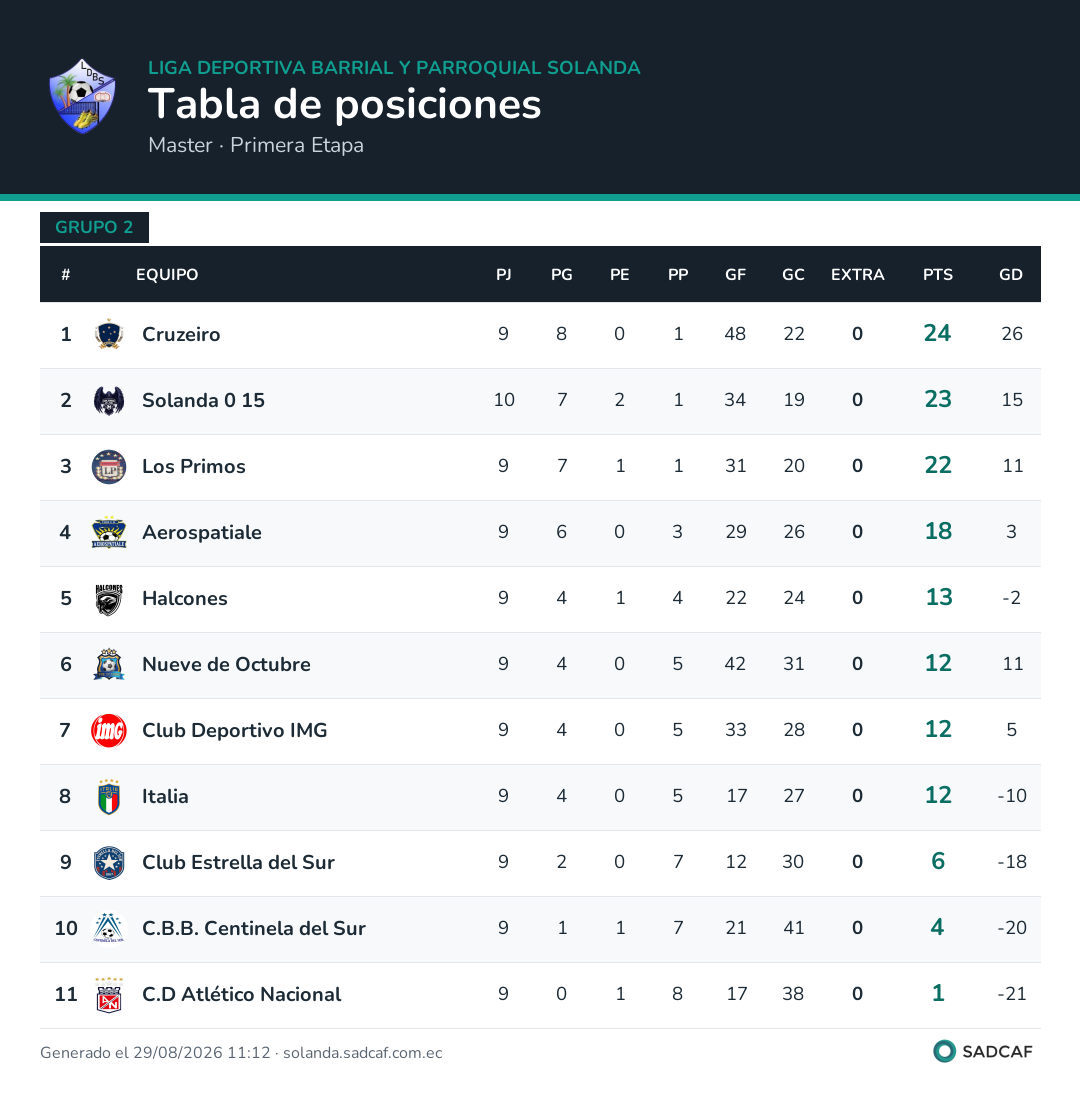Open the C.B.B. Centinela del Sur team name
Viewport: 1080px width, 1104px height.
click(x=253, y=929)
